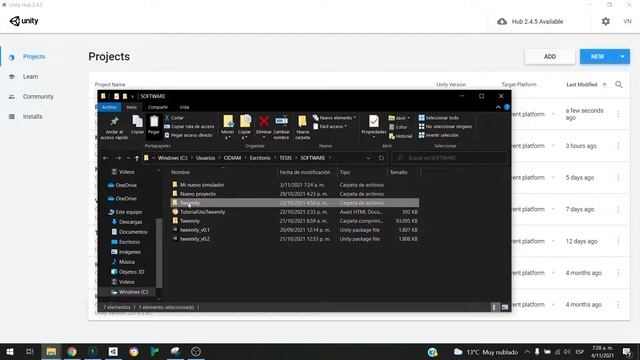
Task: Click the Buscar en SOFTWARE search field
Action: (449, 158)
